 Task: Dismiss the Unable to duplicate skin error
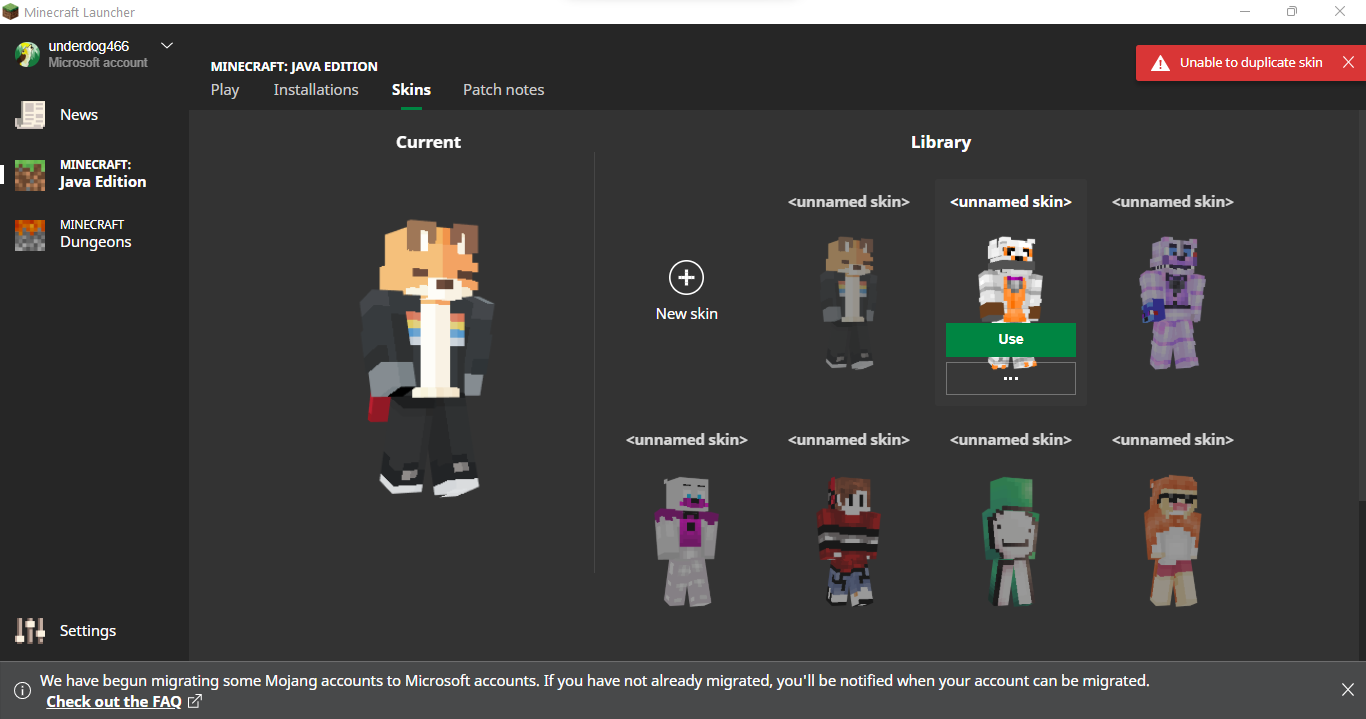(1348, 62)
